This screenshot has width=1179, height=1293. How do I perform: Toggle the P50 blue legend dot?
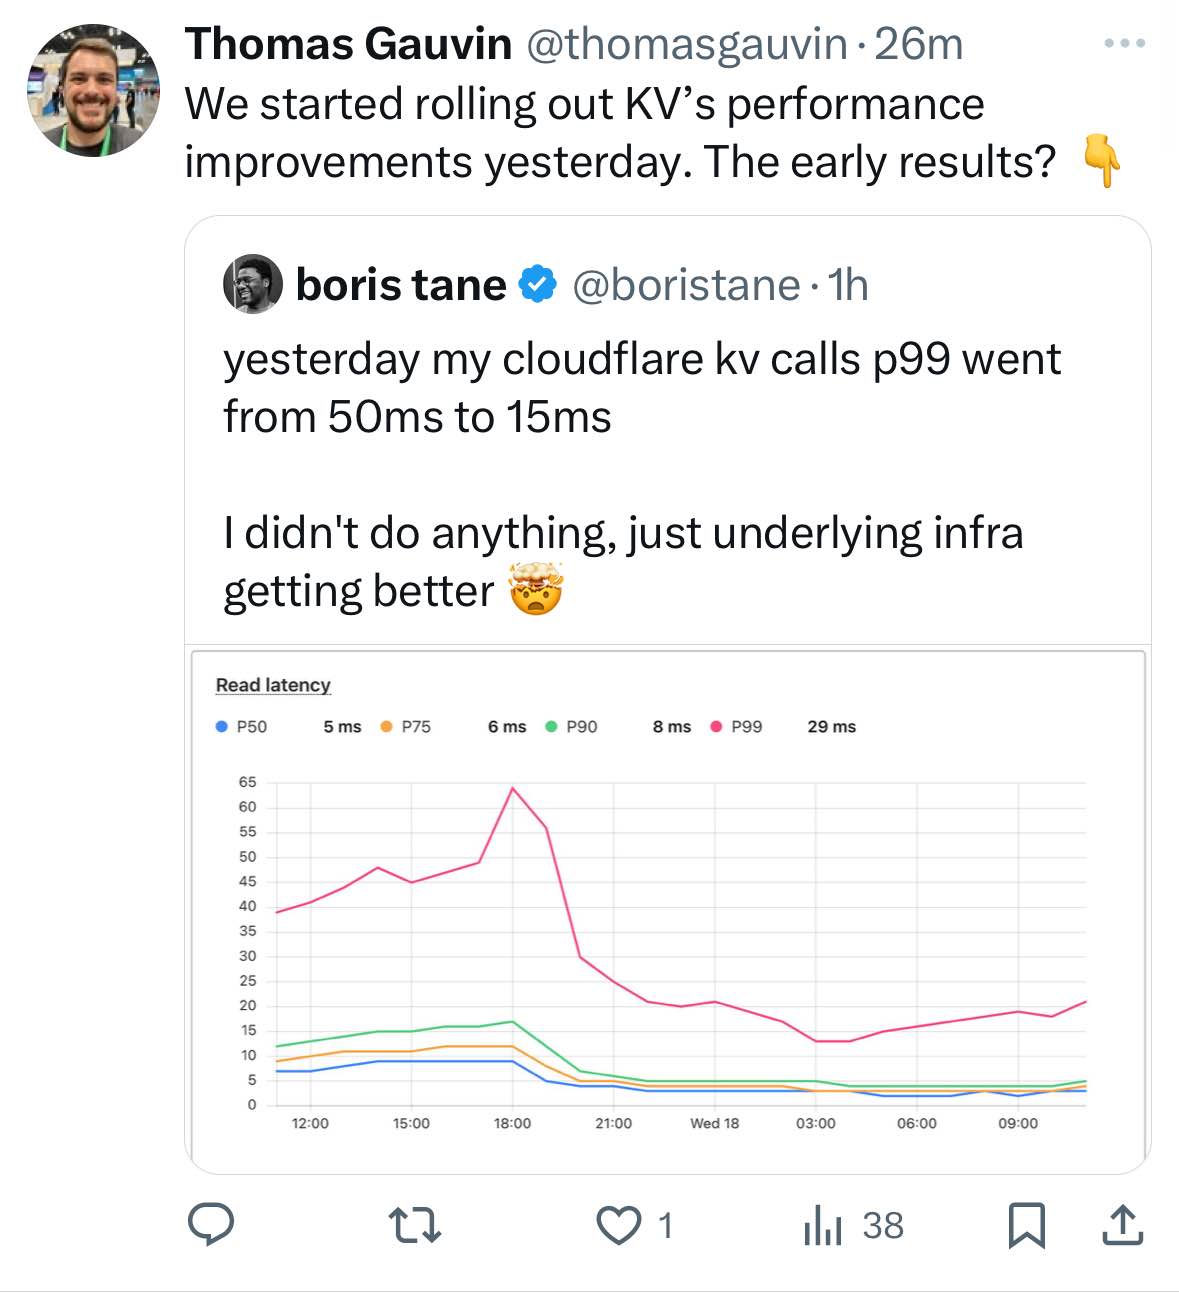pyautogui.click(x=222, y=727)
